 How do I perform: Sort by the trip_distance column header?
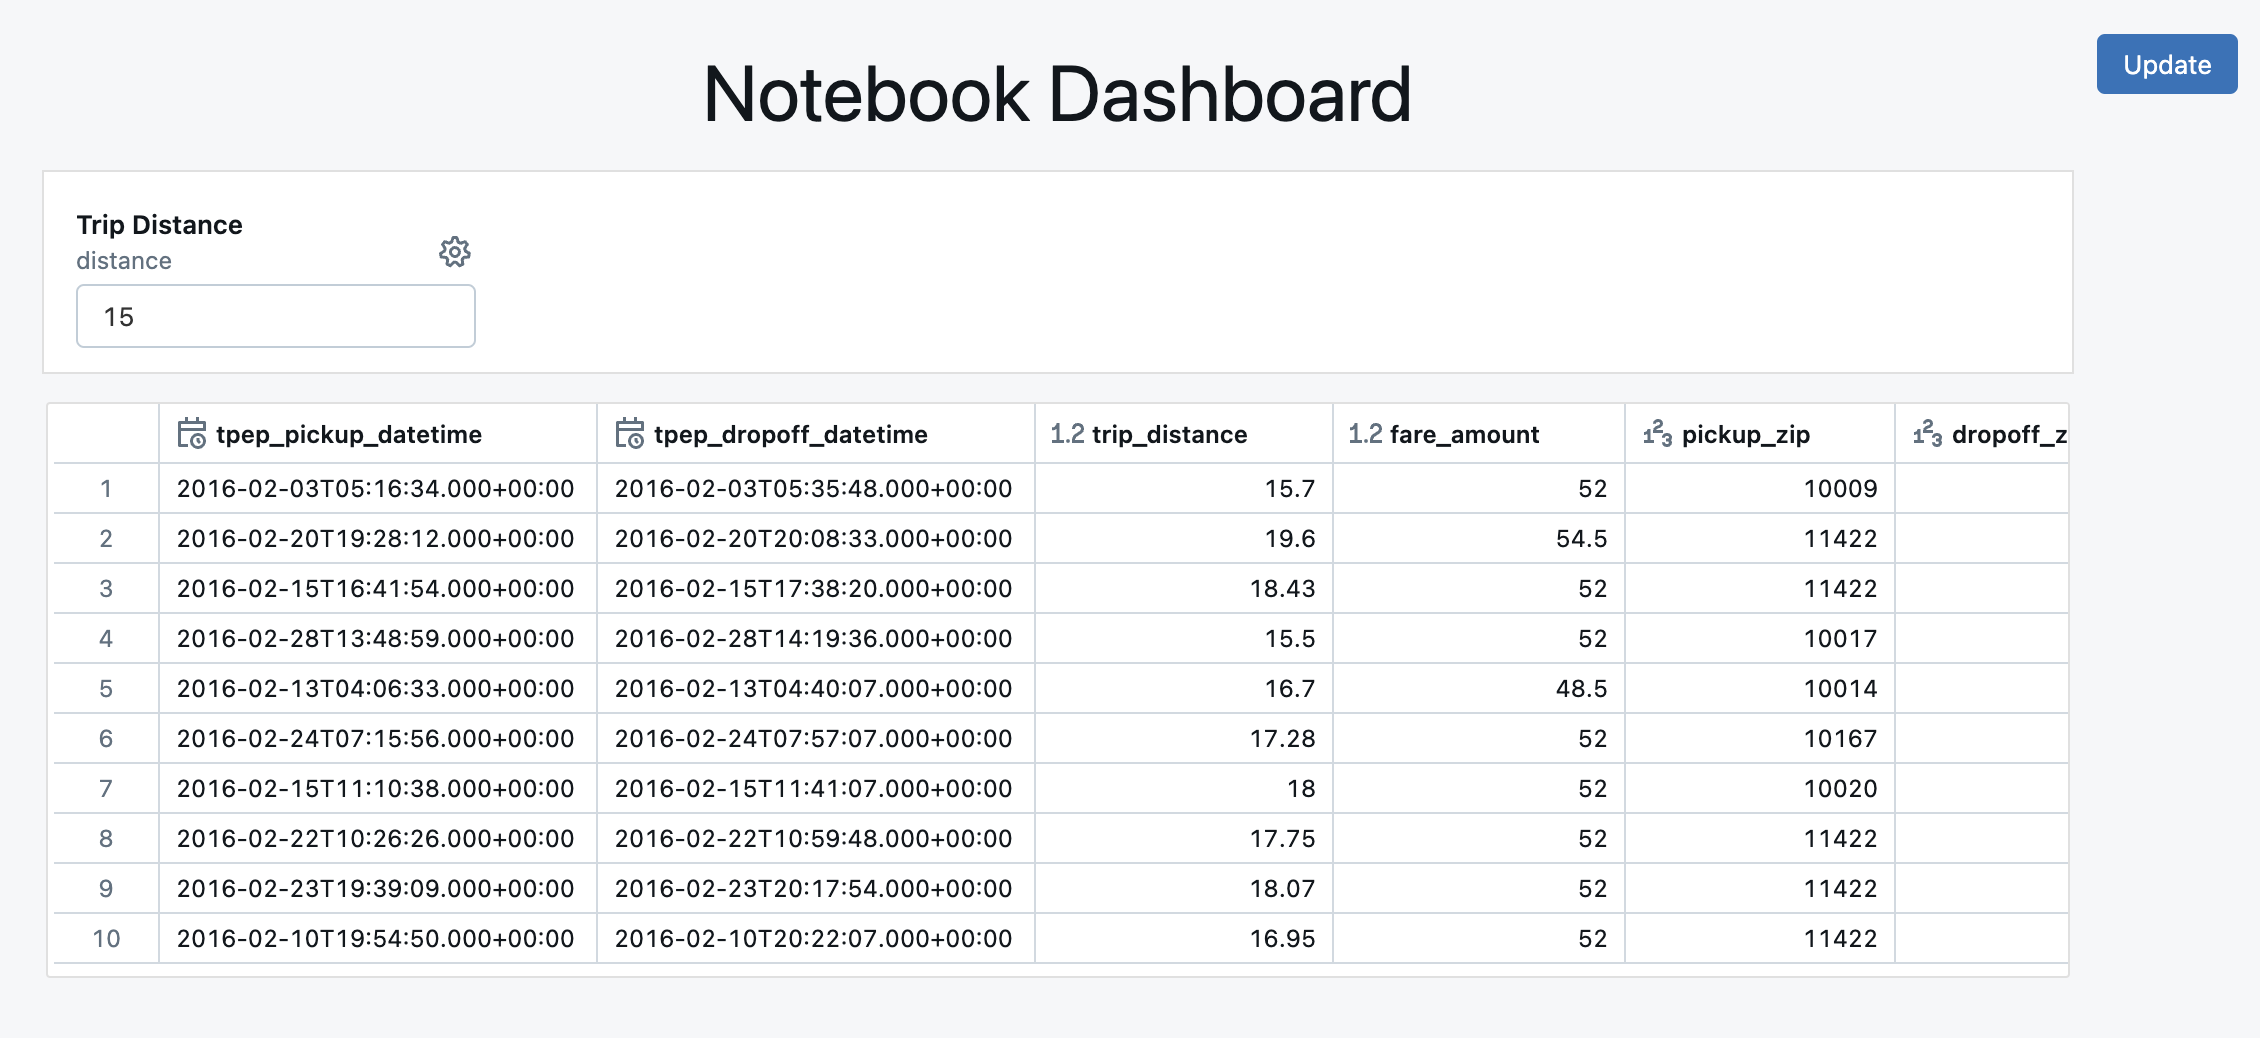1168,433
